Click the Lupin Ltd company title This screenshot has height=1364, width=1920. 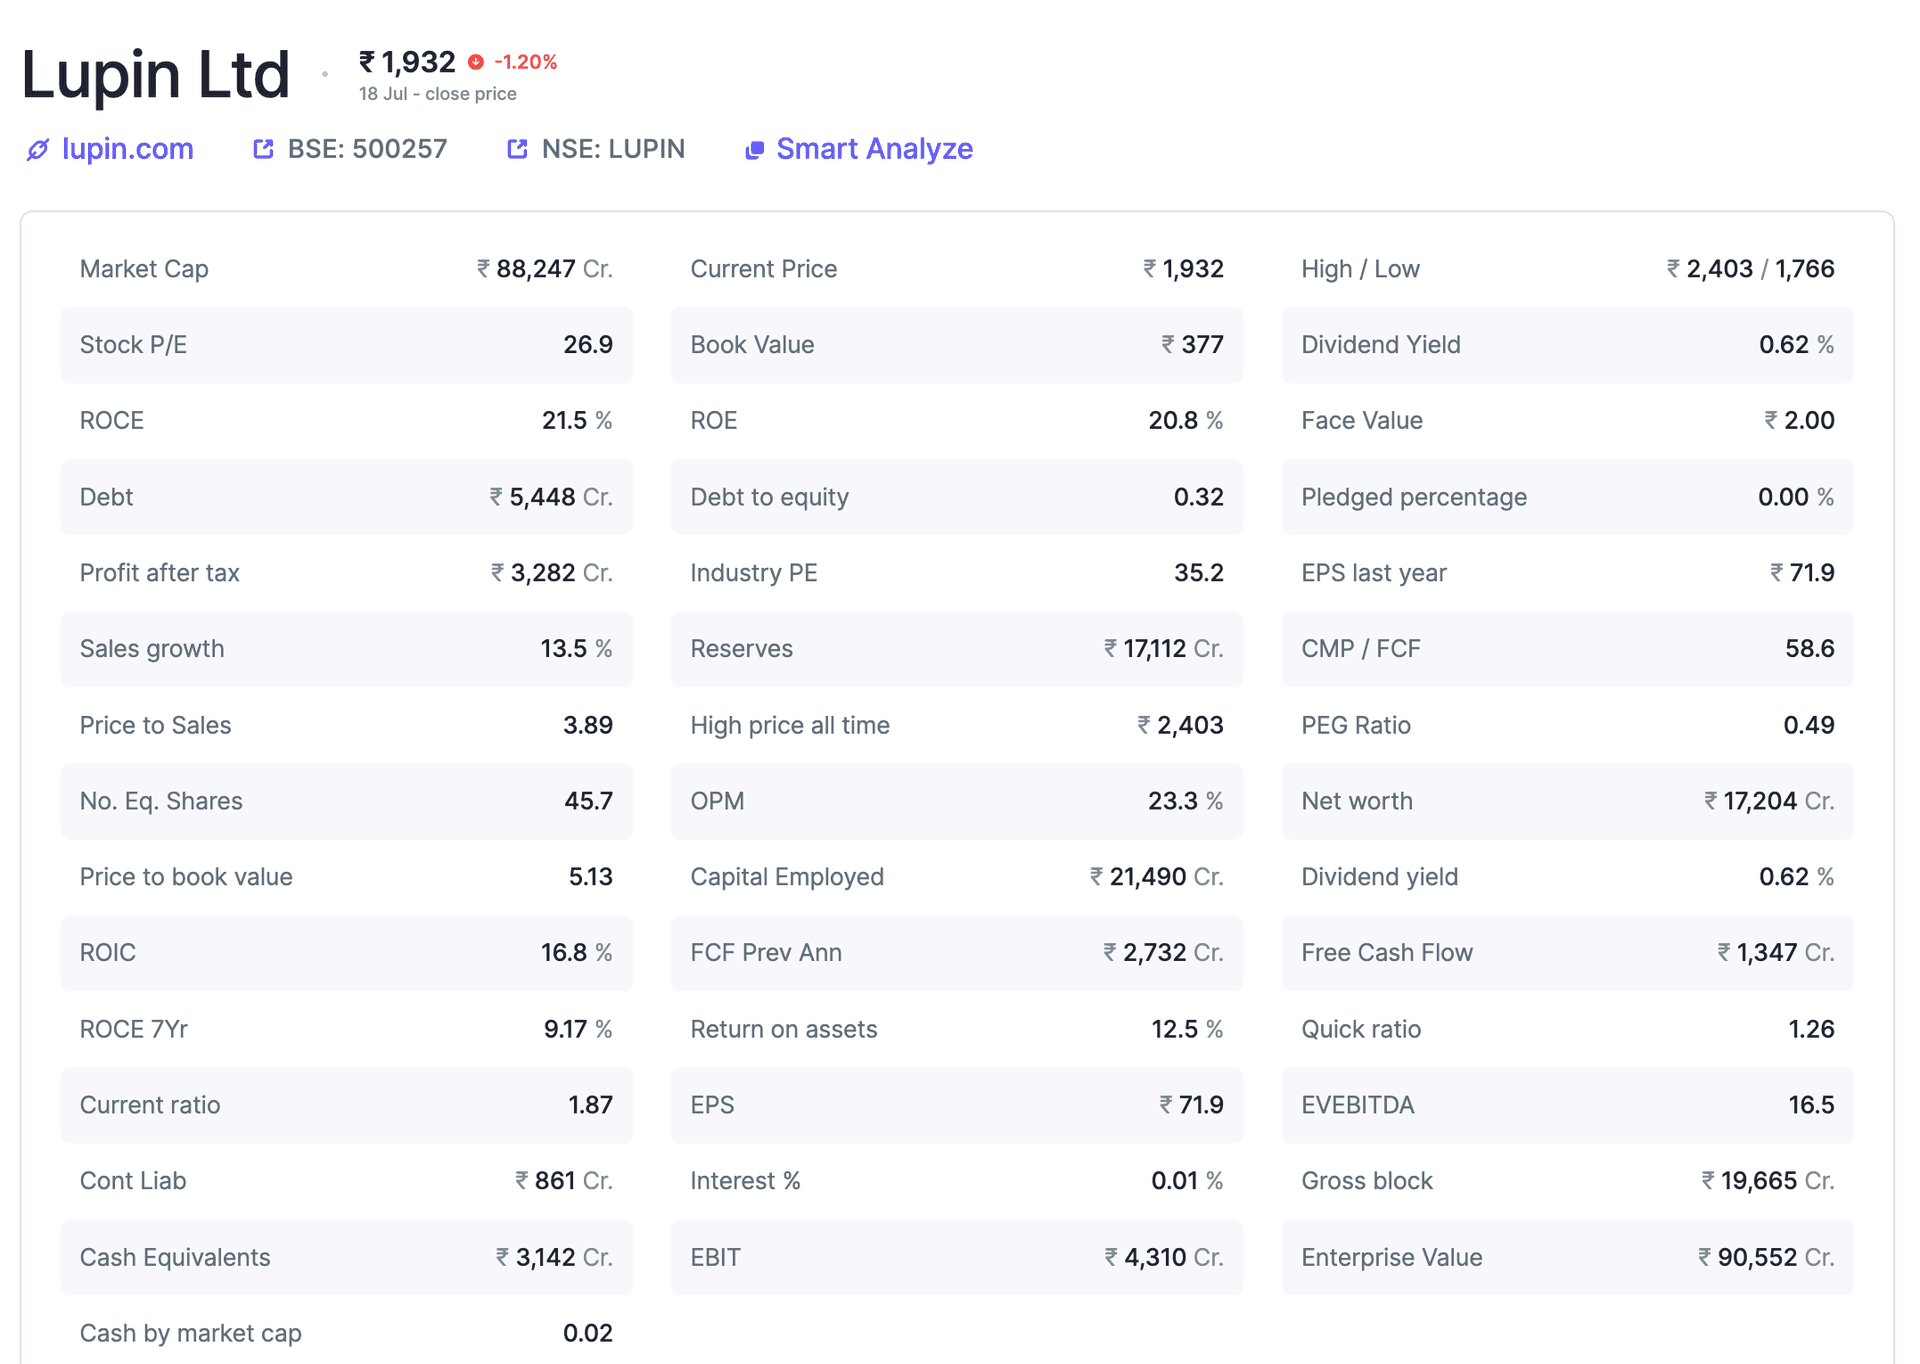pyautogui.click(x=155, y=75)
